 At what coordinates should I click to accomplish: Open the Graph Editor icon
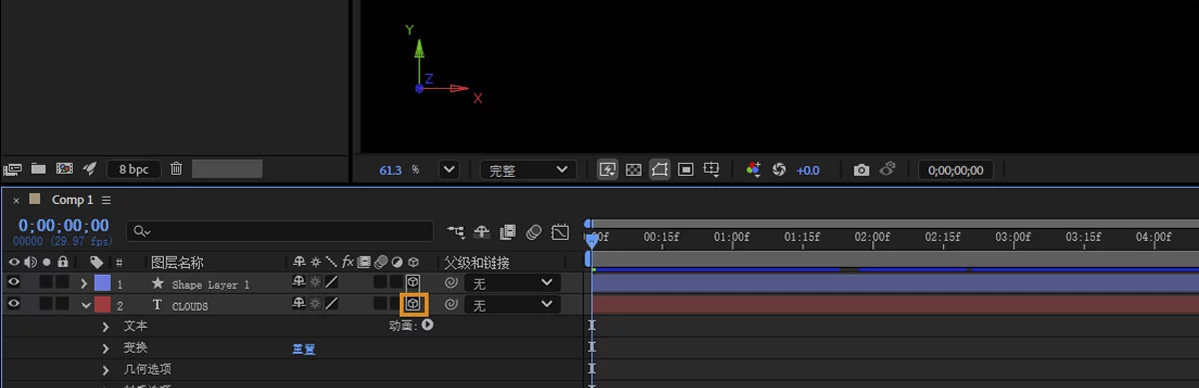[561, 231]
